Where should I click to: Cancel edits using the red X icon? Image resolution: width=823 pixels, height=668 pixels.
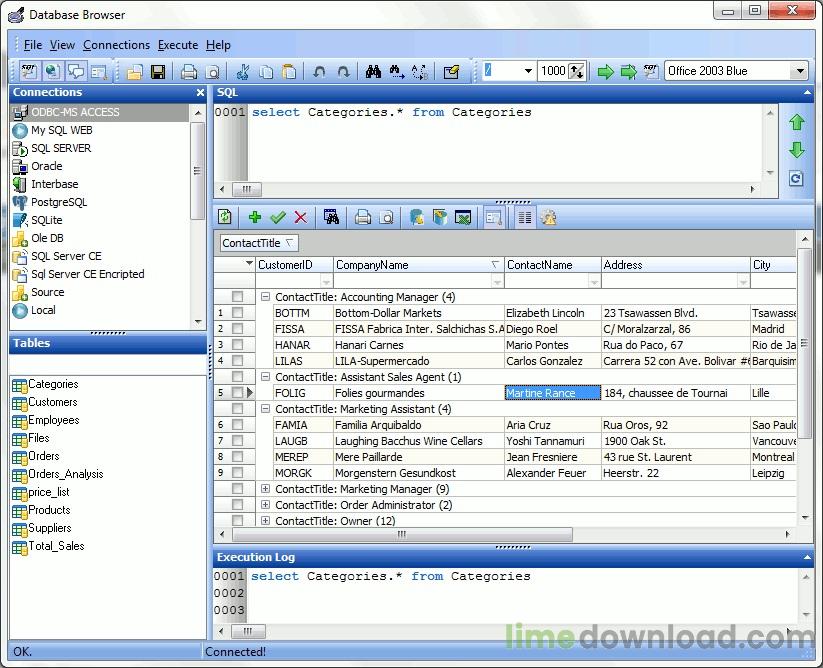tap(299, 217)
